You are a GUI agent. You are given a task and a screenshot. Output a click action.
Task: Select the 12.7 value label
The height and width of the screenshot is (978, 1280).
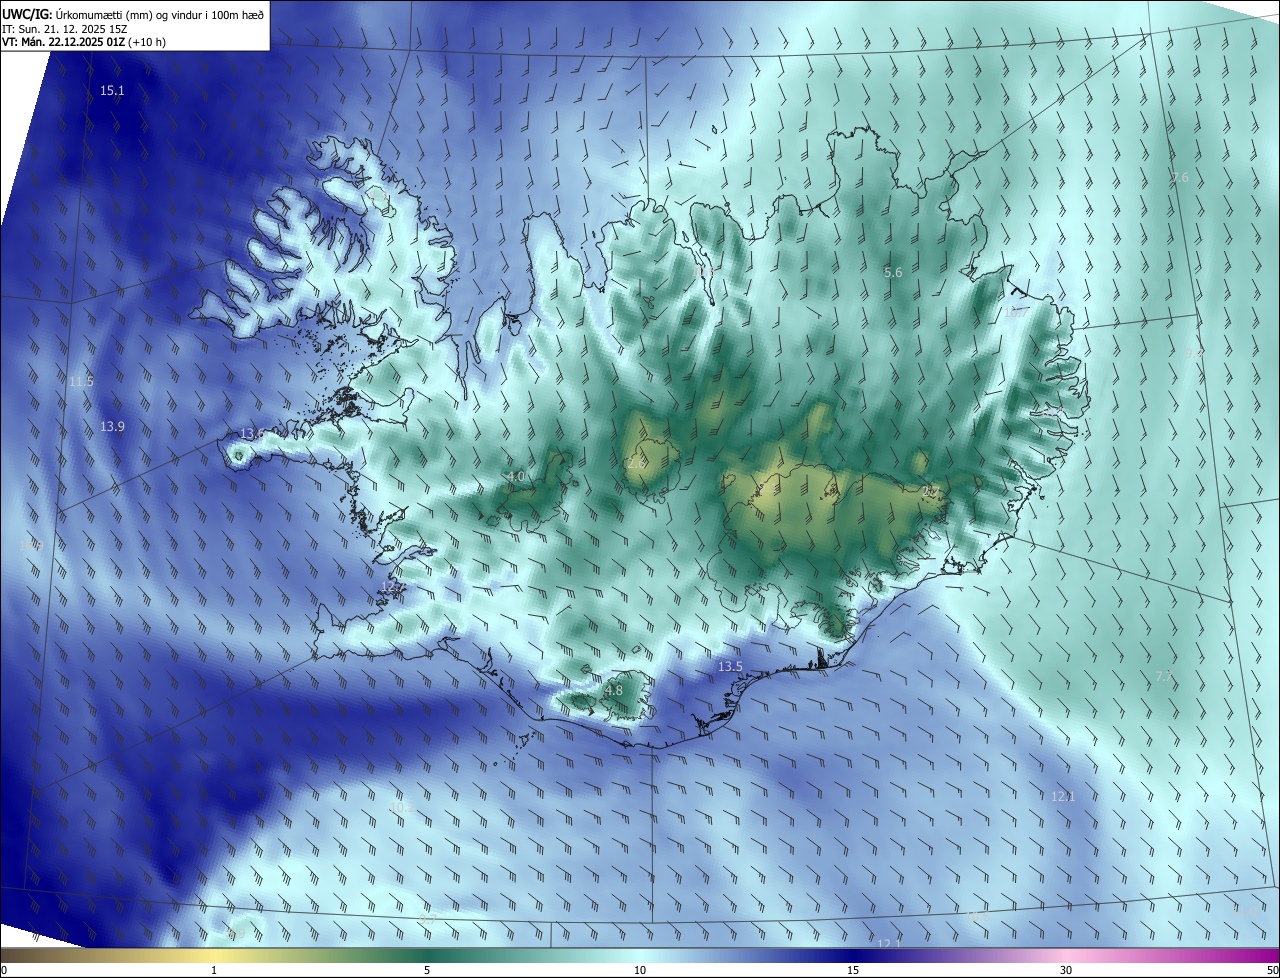[391, 587]
